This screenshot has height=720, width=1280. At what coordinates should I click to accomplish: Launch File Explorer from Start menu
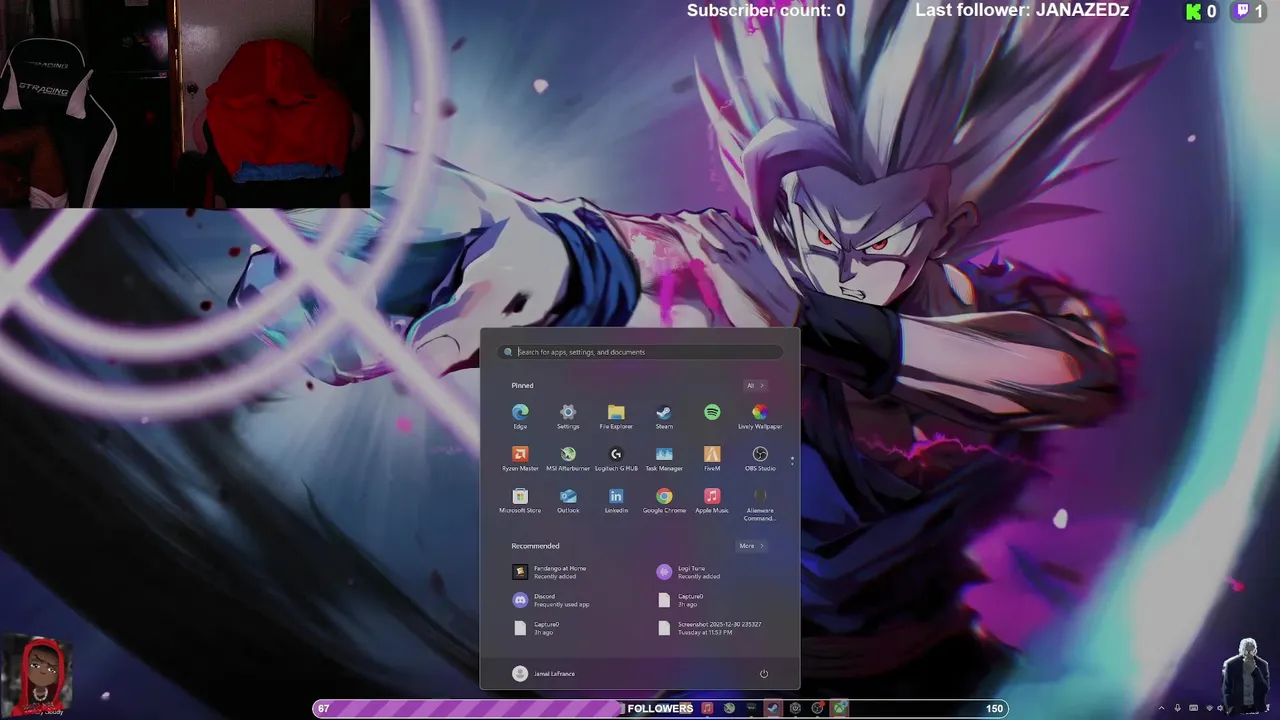click(616, 416)
